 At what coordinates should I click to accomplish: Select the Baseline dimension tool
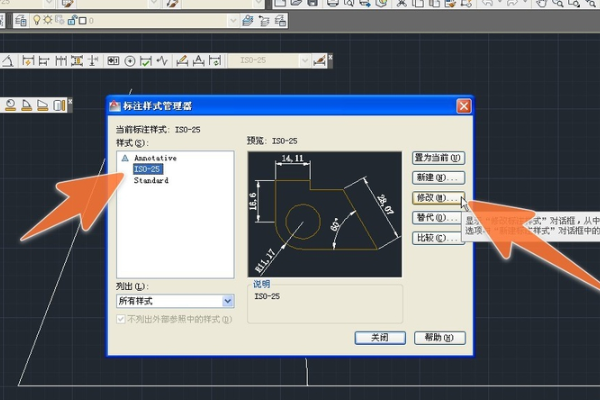coord(44,60)
